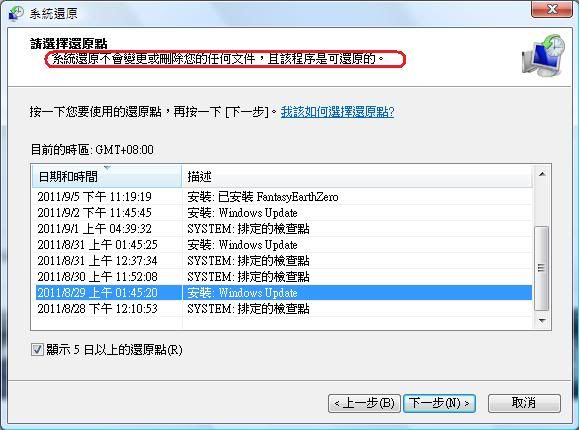Screen dimensions: 579x430
Task: Close the System Restore window
Action: pos(552,9)
